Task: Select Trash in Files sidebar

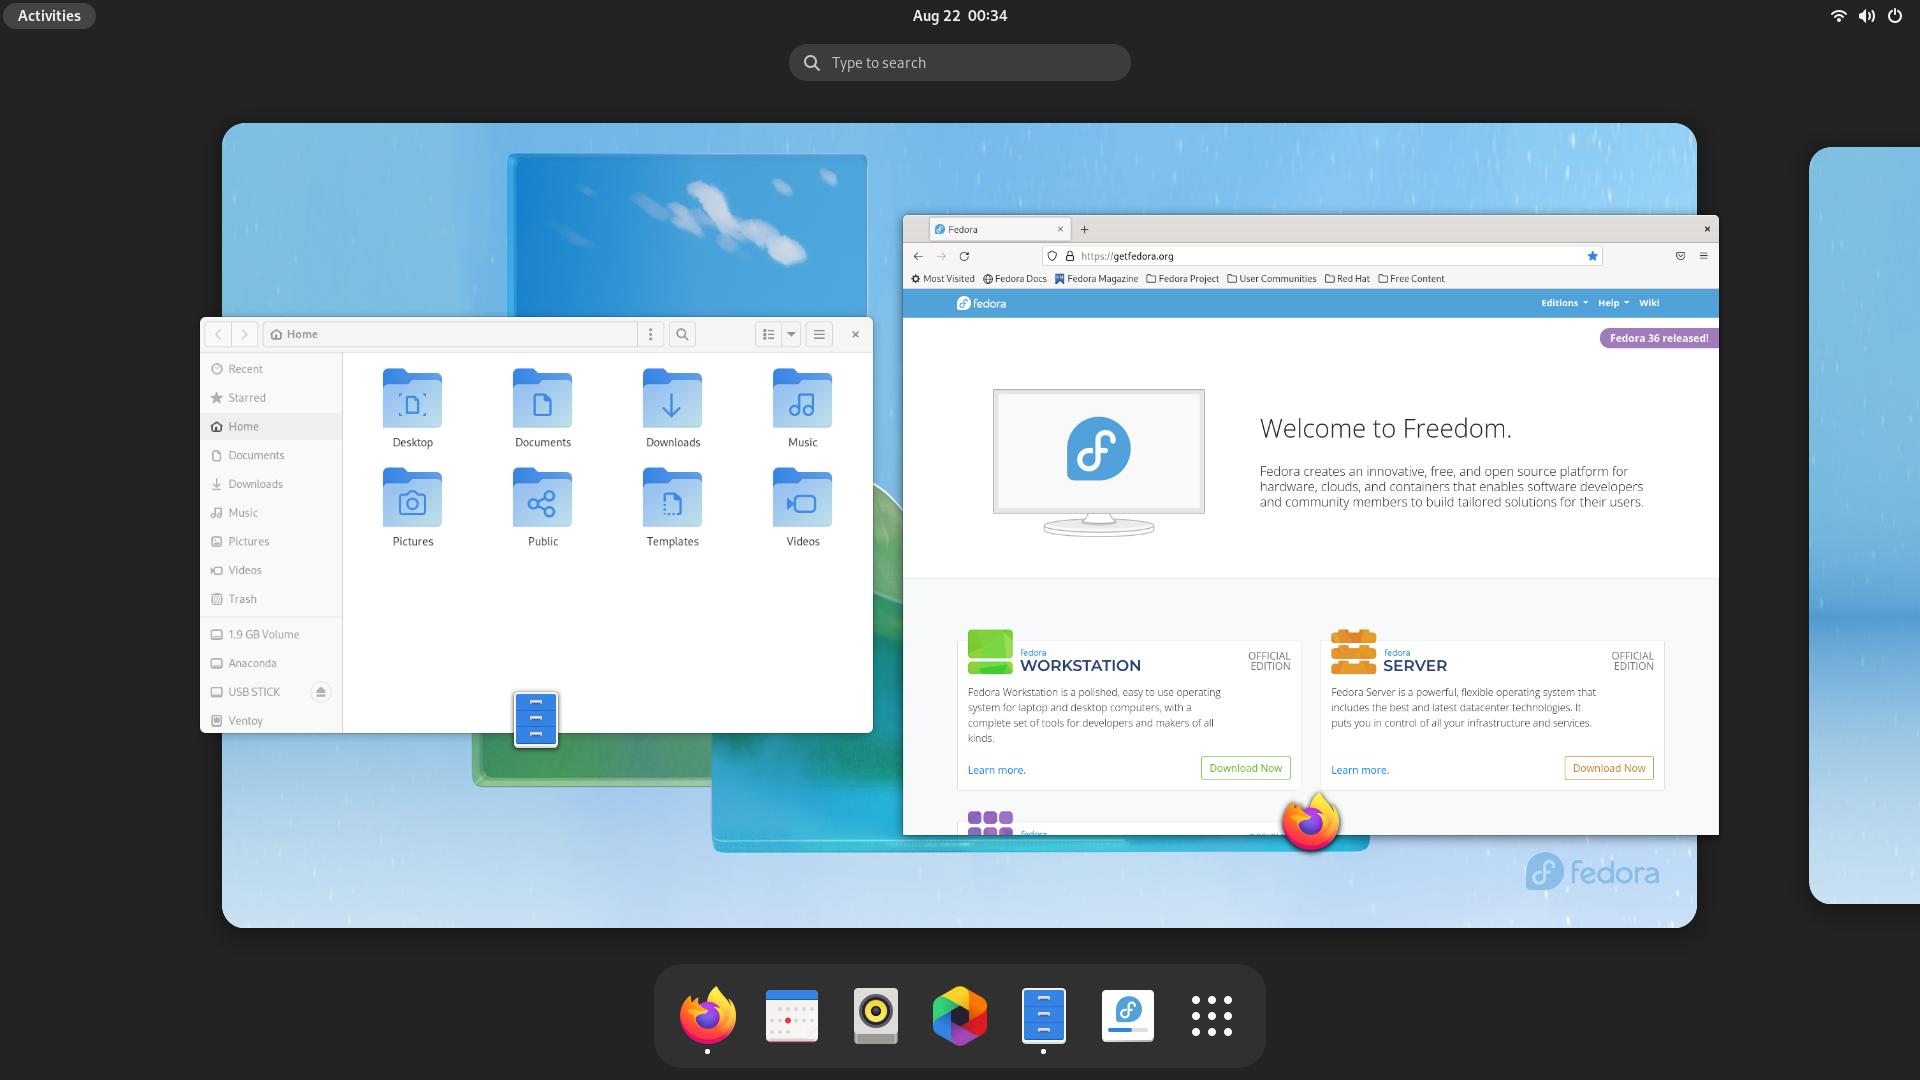Action: [x=271, y=599]
